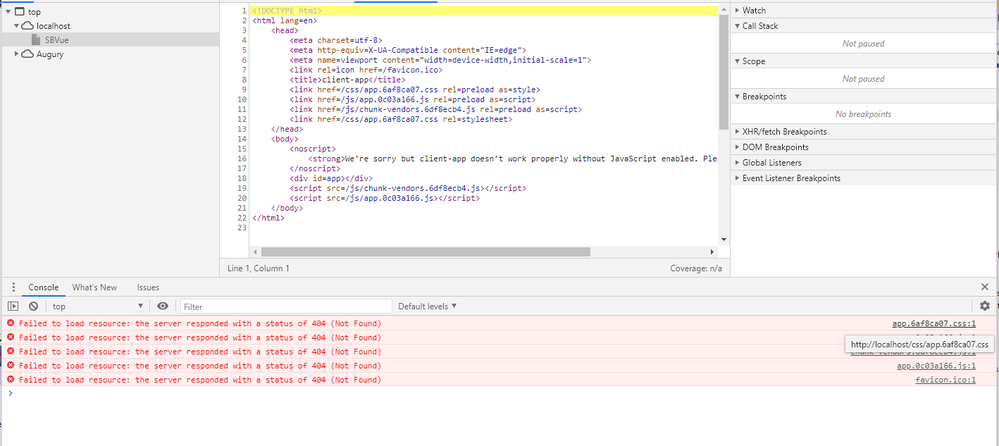Click the "No breakpoints" text
999x446 pixels.
click(x=863, y=114)
